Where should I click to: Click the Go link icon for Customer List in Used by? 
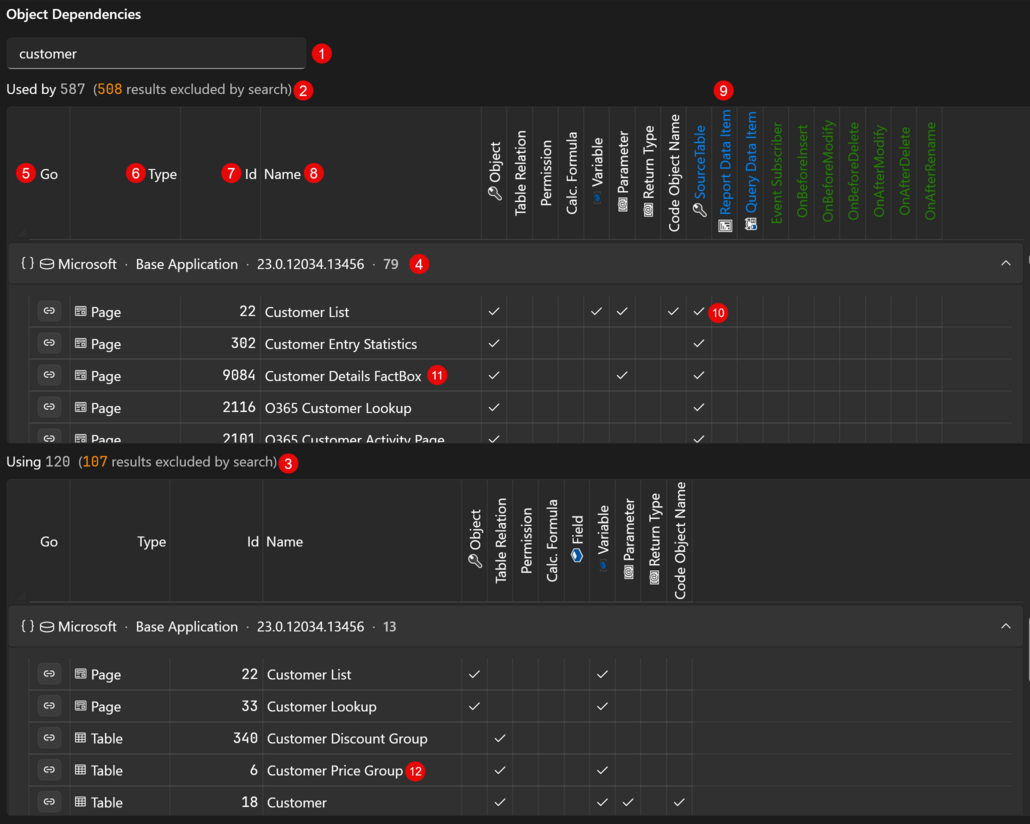click(49, 311)
